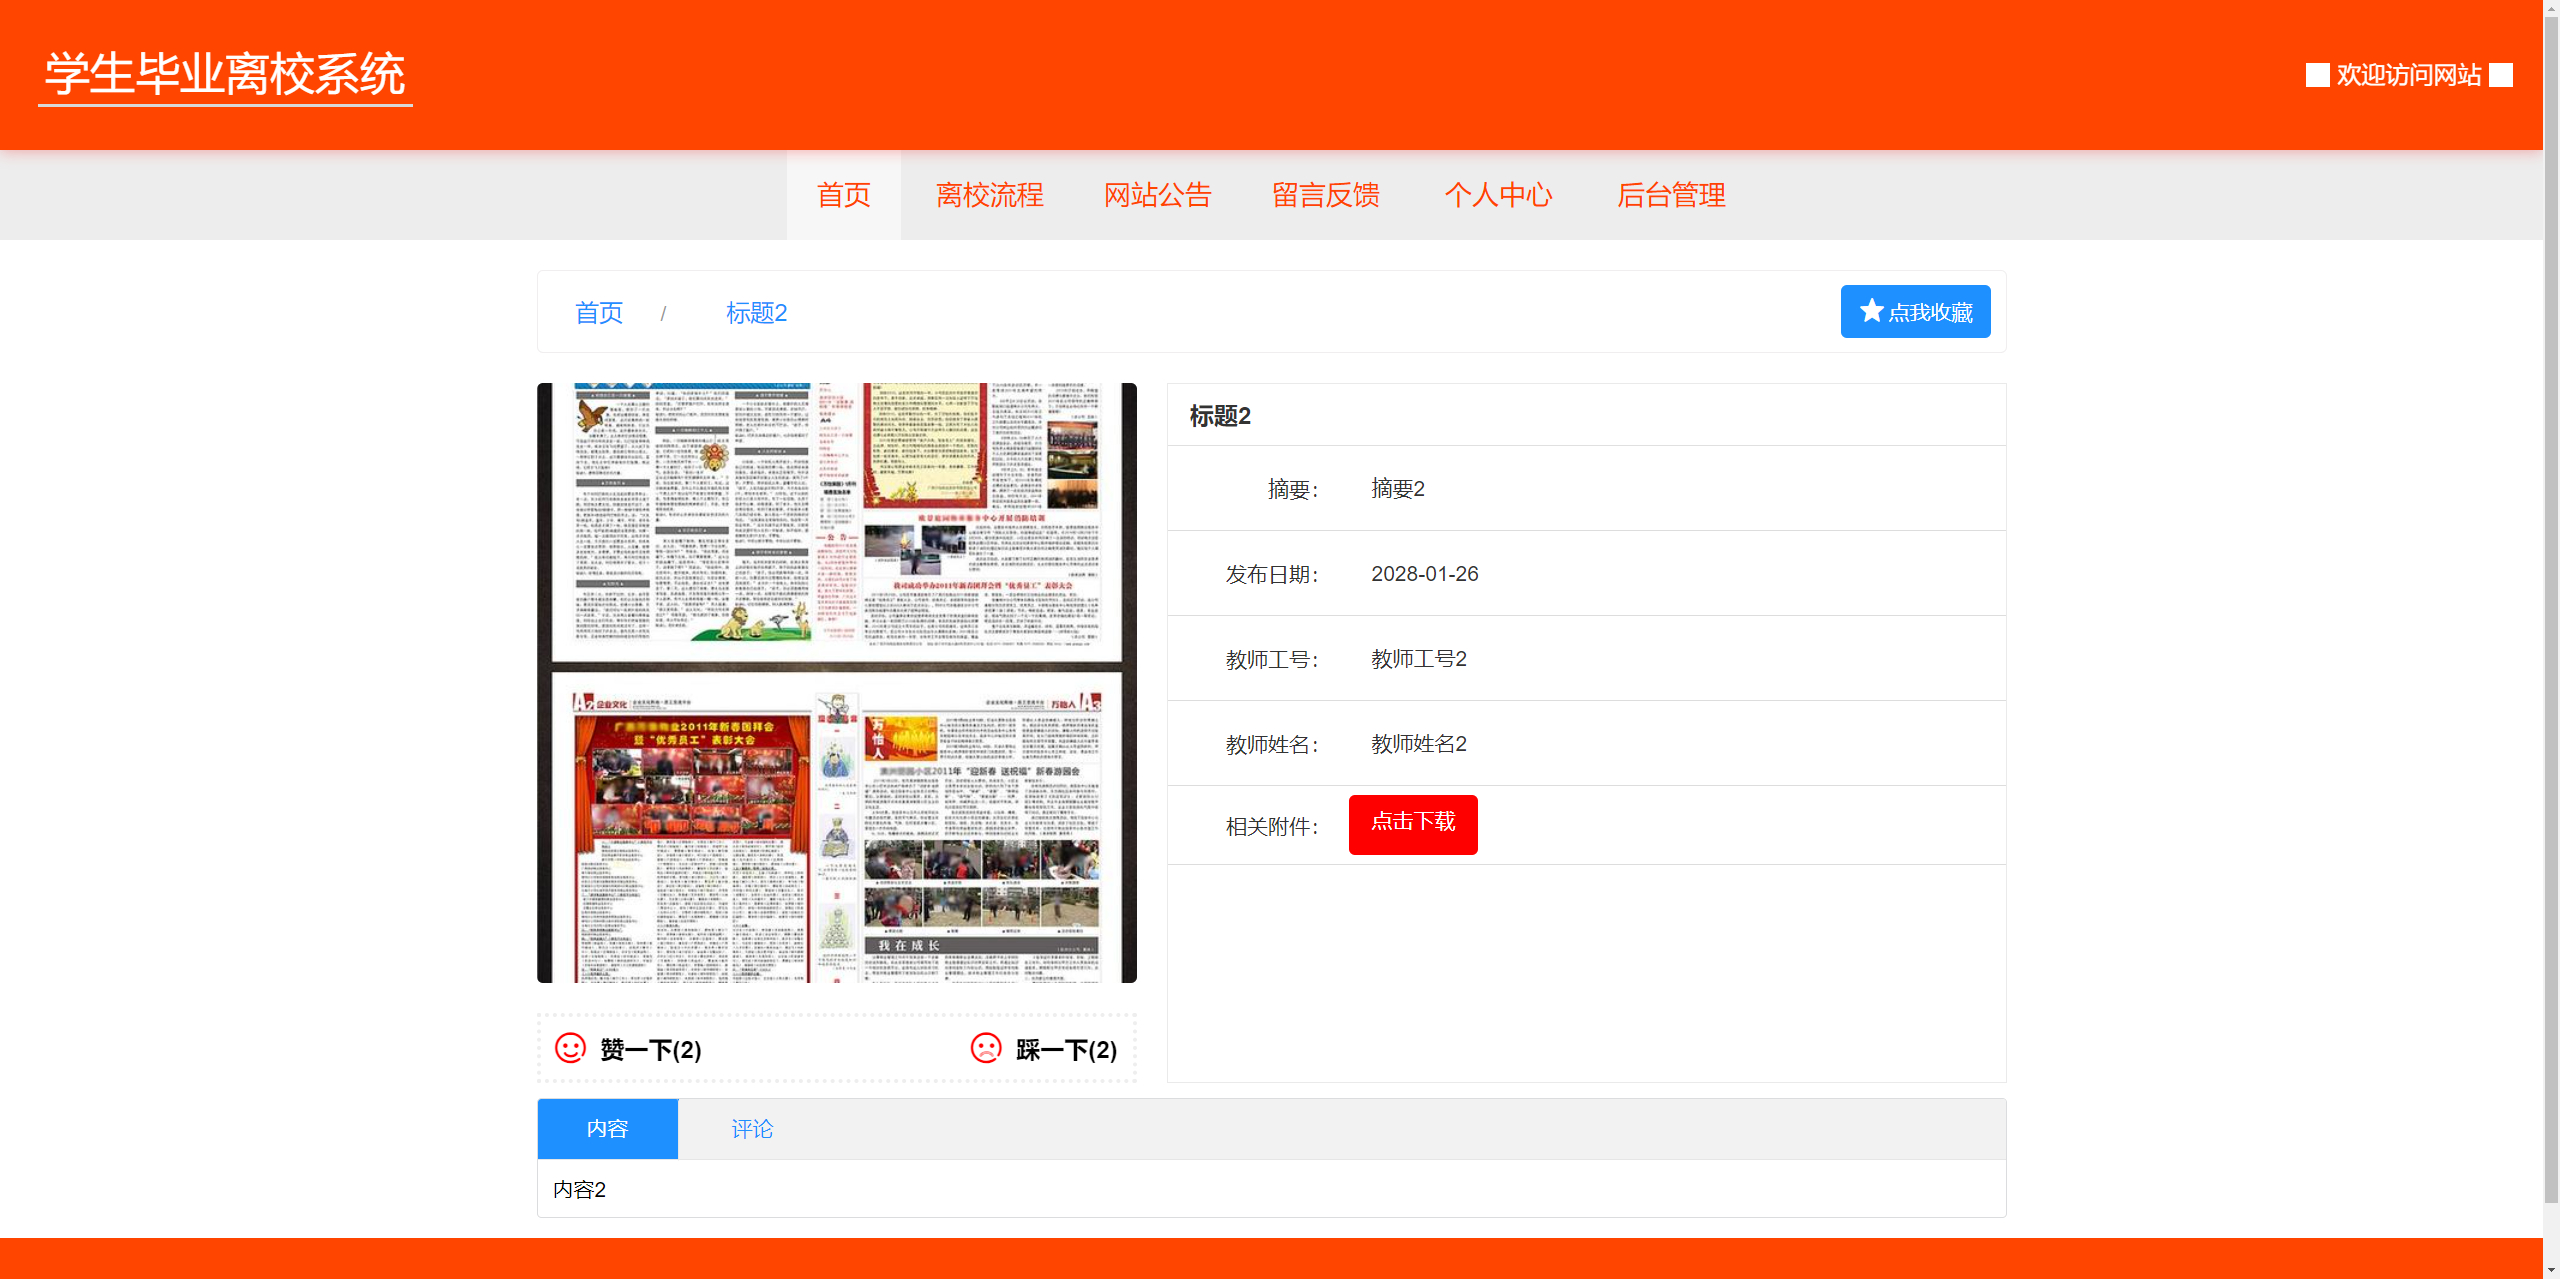Select the 内容 tab
The height and width of the screenshot is (1279, 2560).
607,1129
